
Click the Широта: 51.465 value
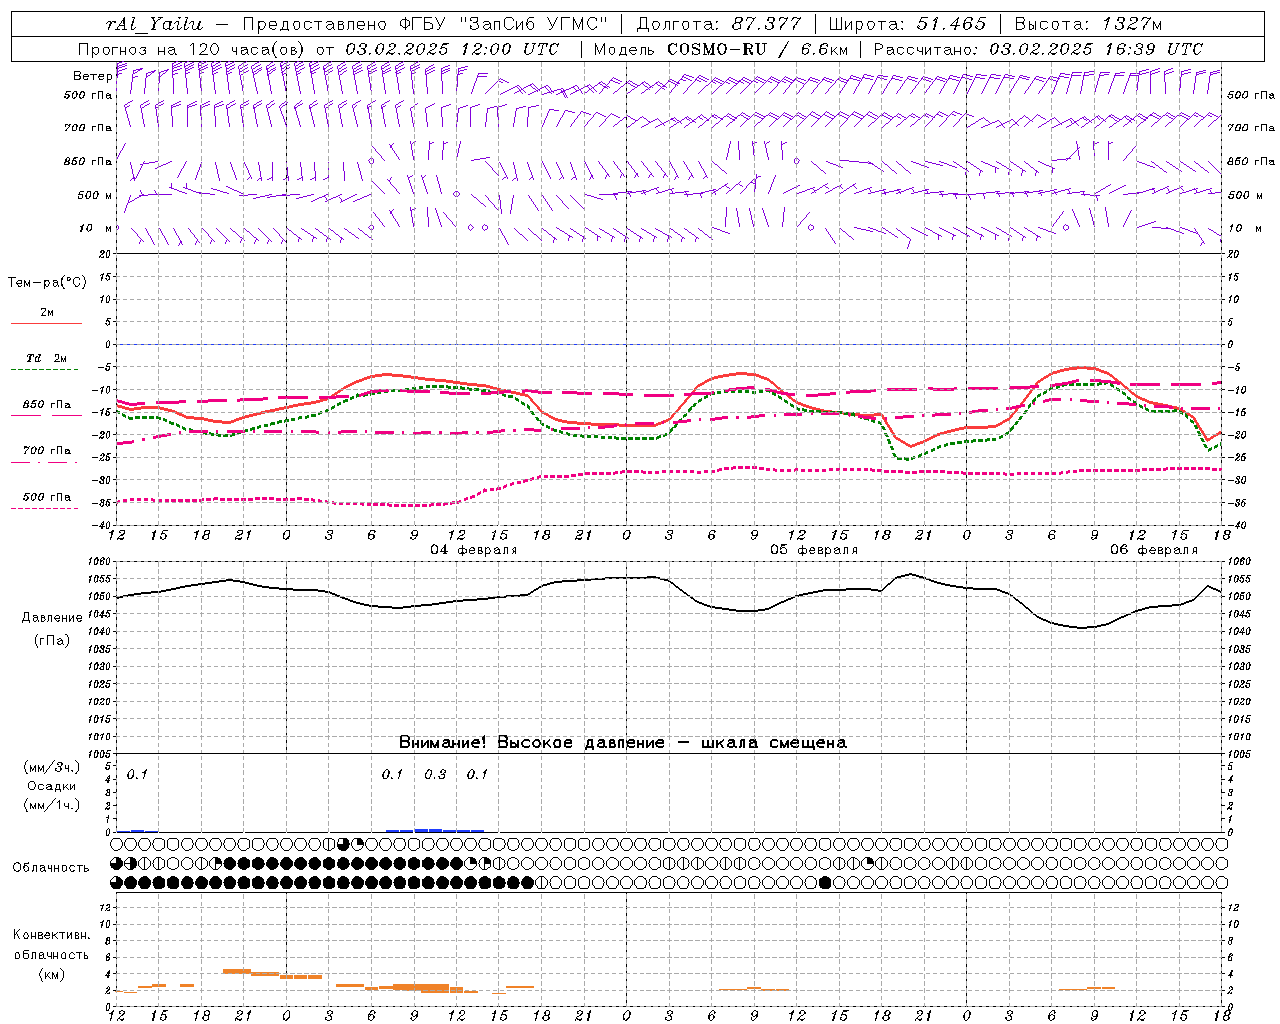908,24
